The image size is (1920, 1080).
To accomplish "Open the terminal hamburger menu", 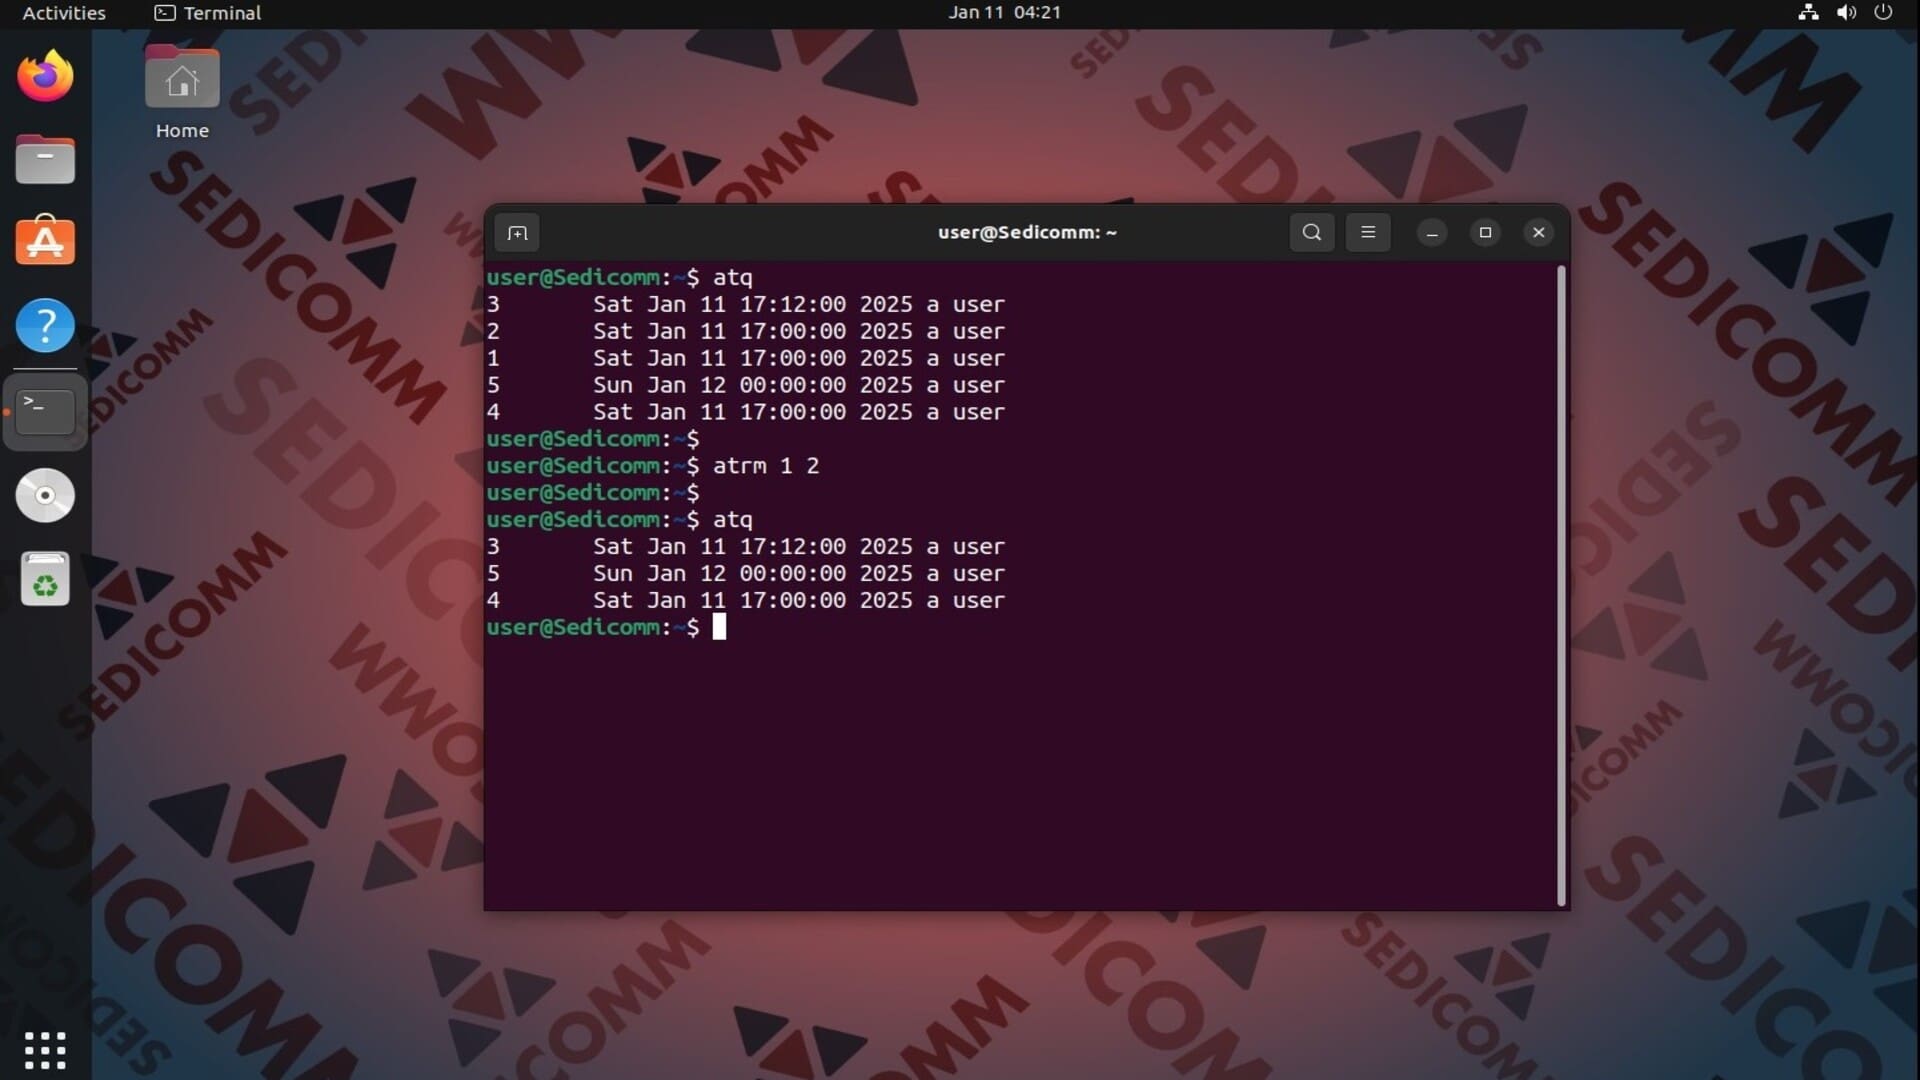I will point(1368,233).
